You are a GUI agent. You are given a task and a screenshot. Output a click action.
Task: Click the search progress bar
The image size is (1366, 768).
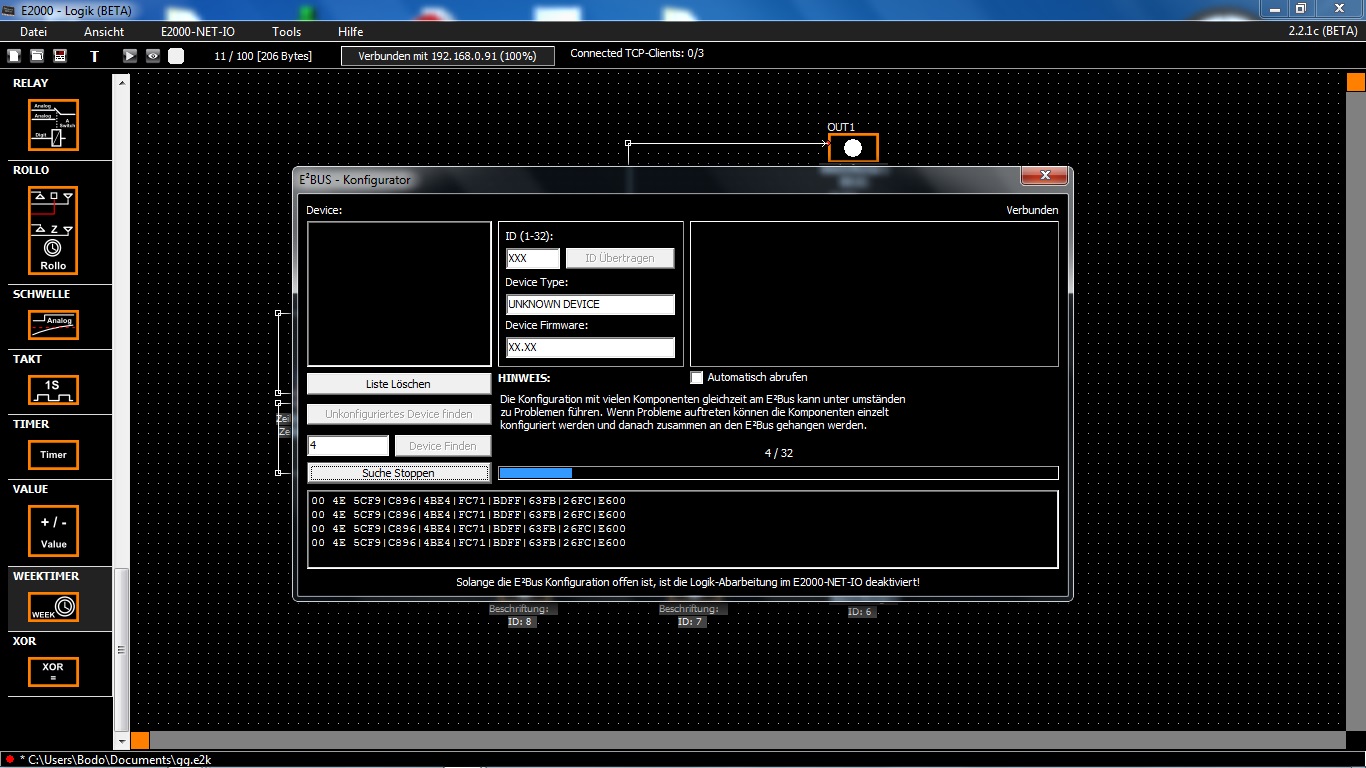(777, 473)
